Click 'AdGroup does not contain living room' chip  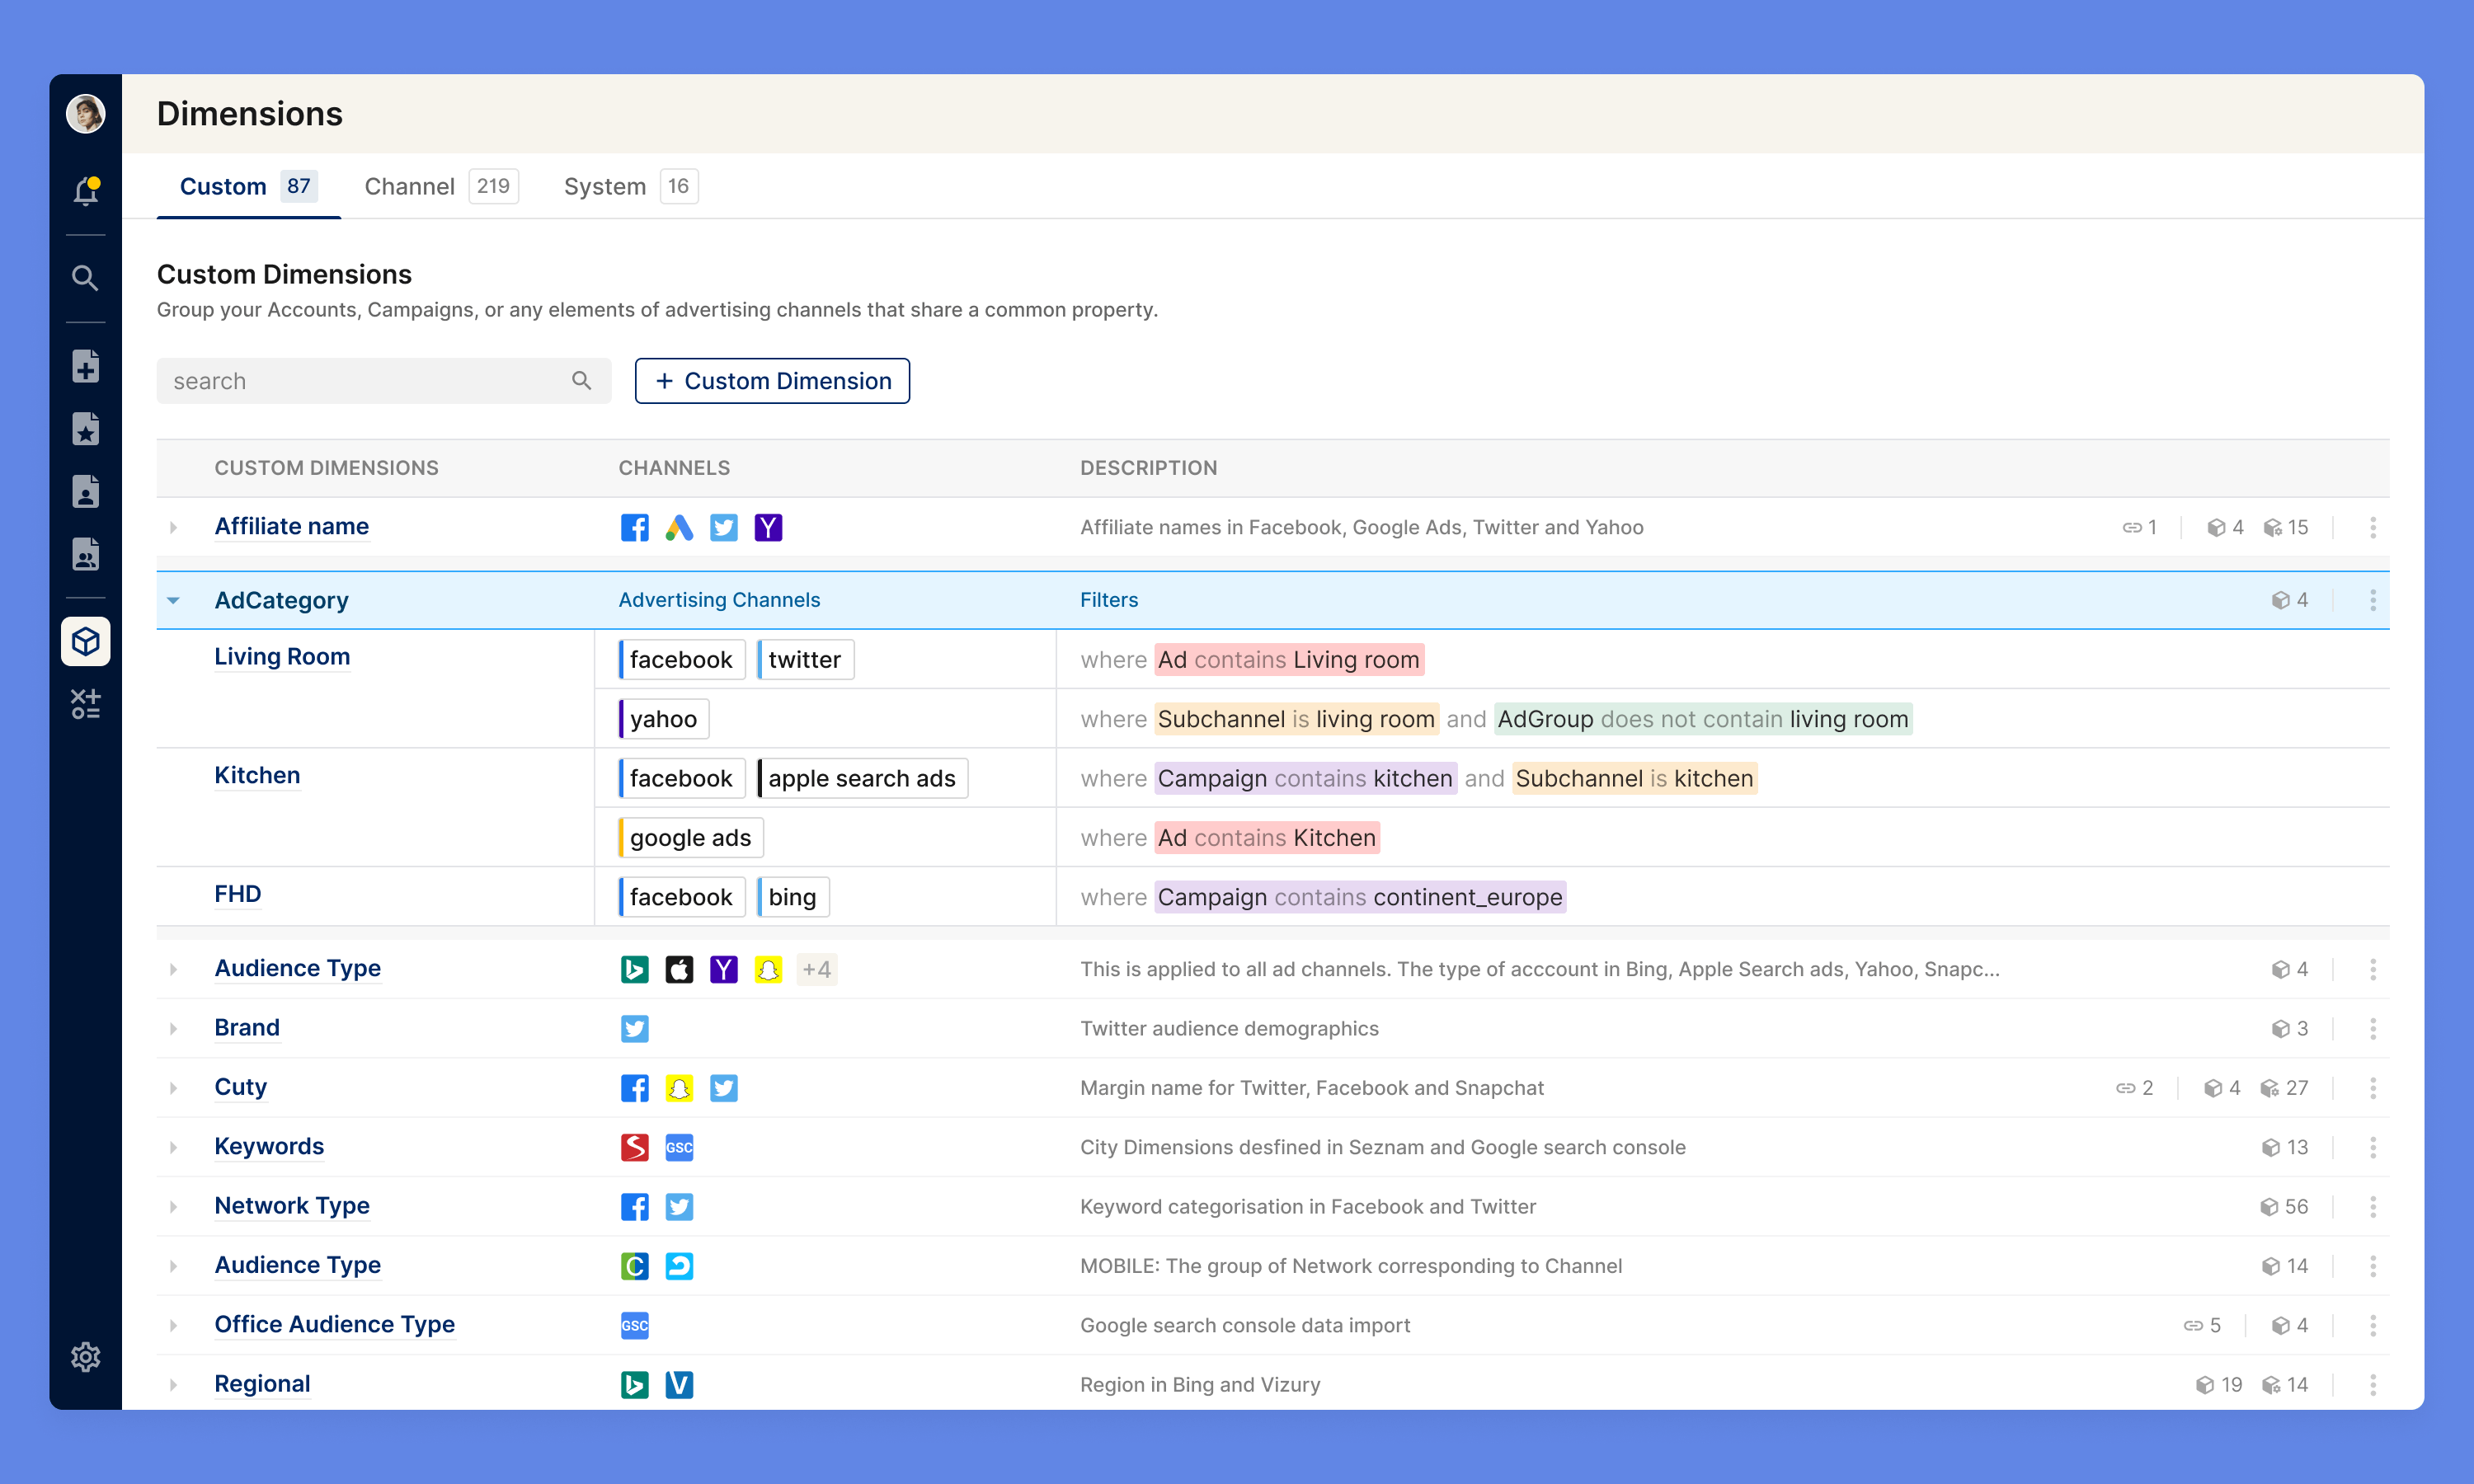(1703, 719)
